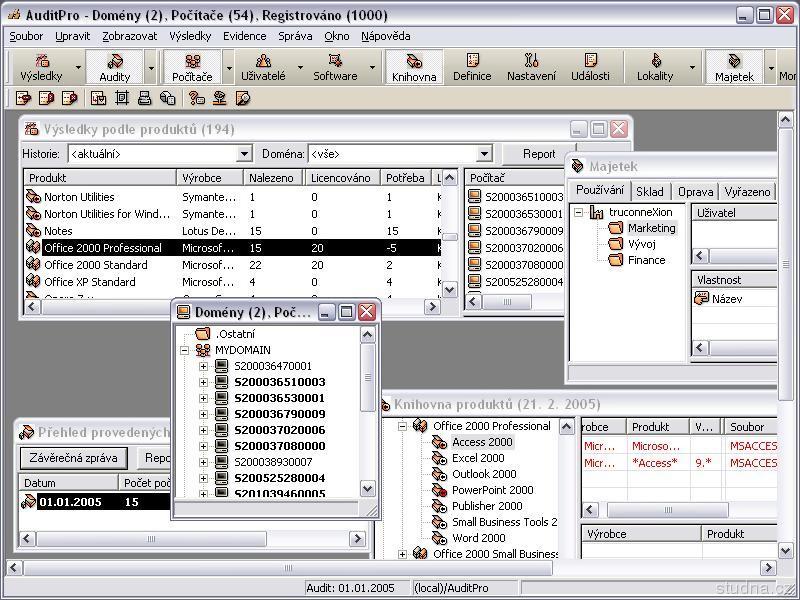Select Office 2000 Professional row
Viewport: 800px width, 600px height.
102,248
